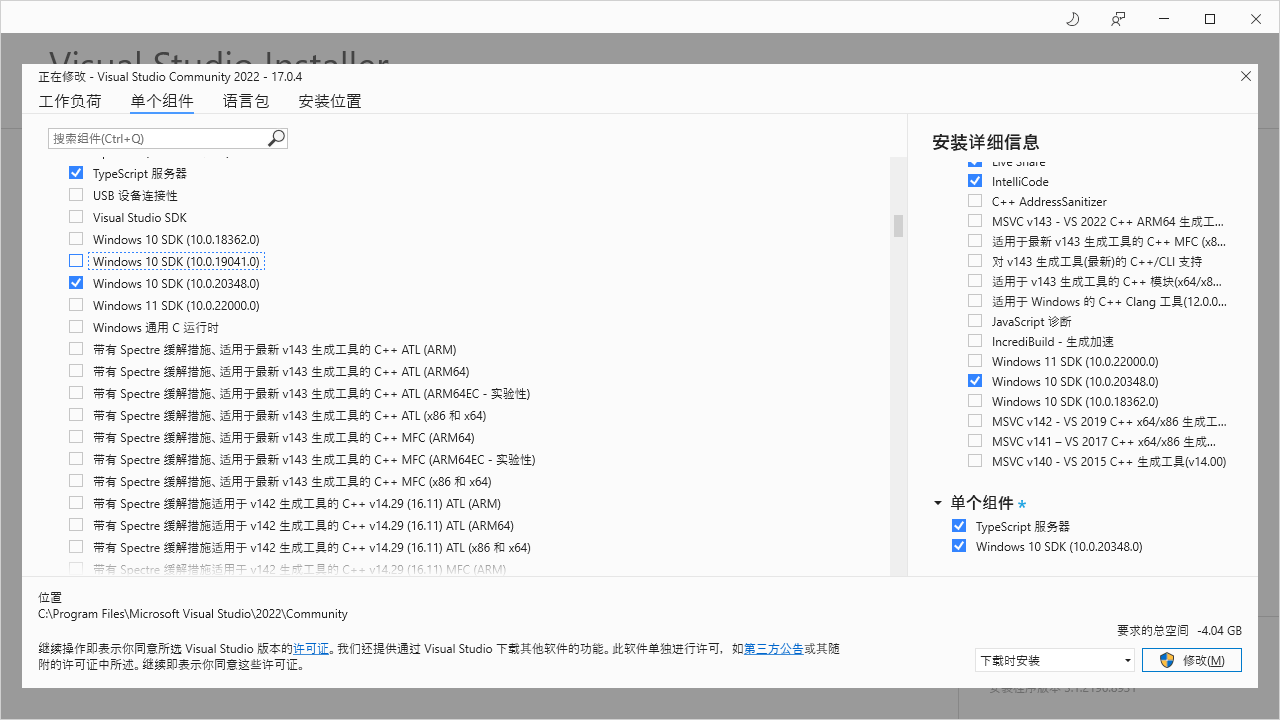Check MSVC v143 ARM64 生成工具 in details
Screen dimensions: 1280x720
(975, 221)
